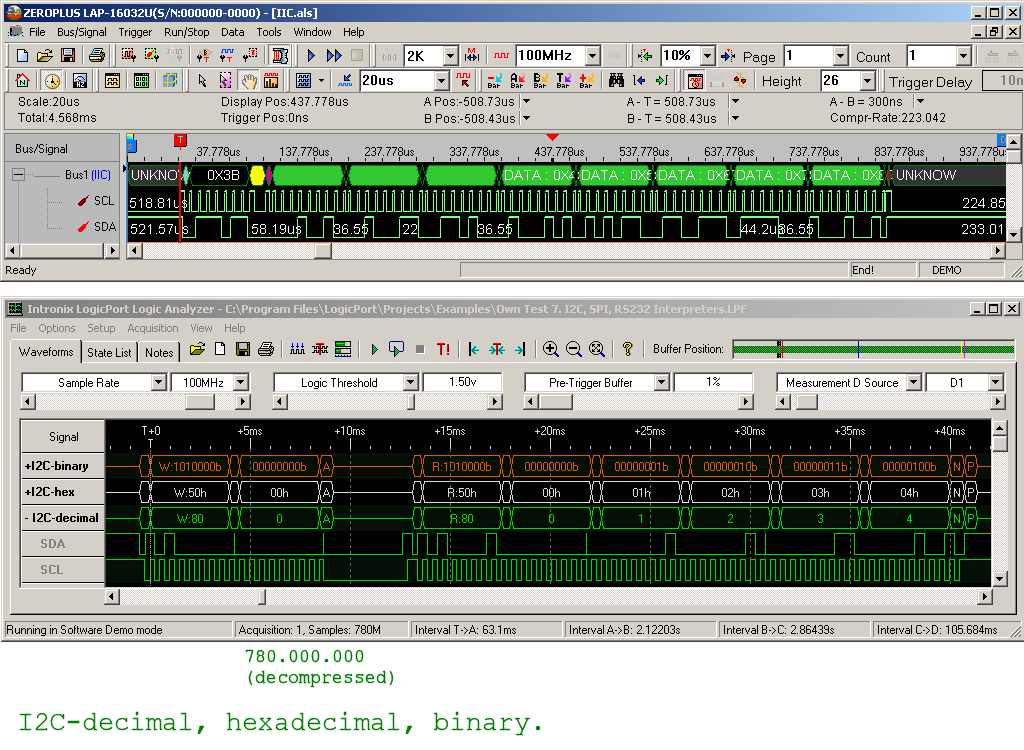Click the zoom full magnifier in LogicPort

(597, 350)
